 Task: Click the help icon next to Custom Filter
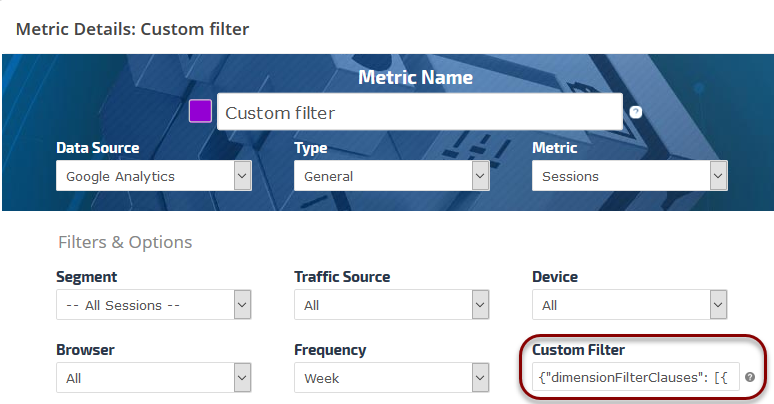point(750,378)
